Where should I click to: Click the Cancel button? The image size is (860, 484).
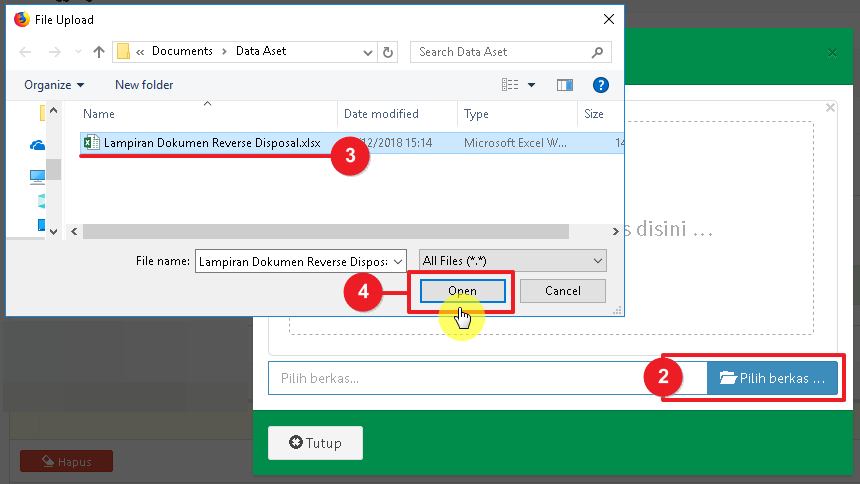563,291
